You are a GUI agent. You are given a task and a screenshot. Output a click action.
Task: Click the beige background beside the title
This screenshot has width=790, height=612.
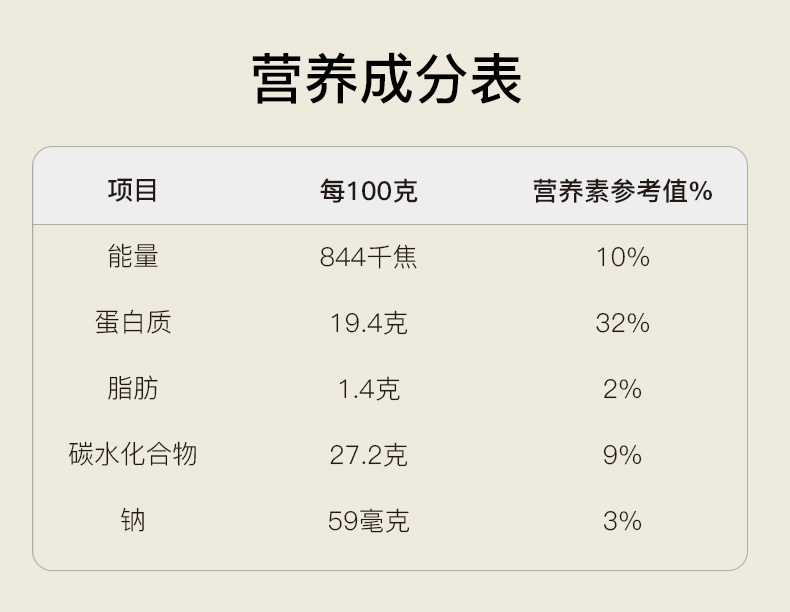[x=650, y=80]
